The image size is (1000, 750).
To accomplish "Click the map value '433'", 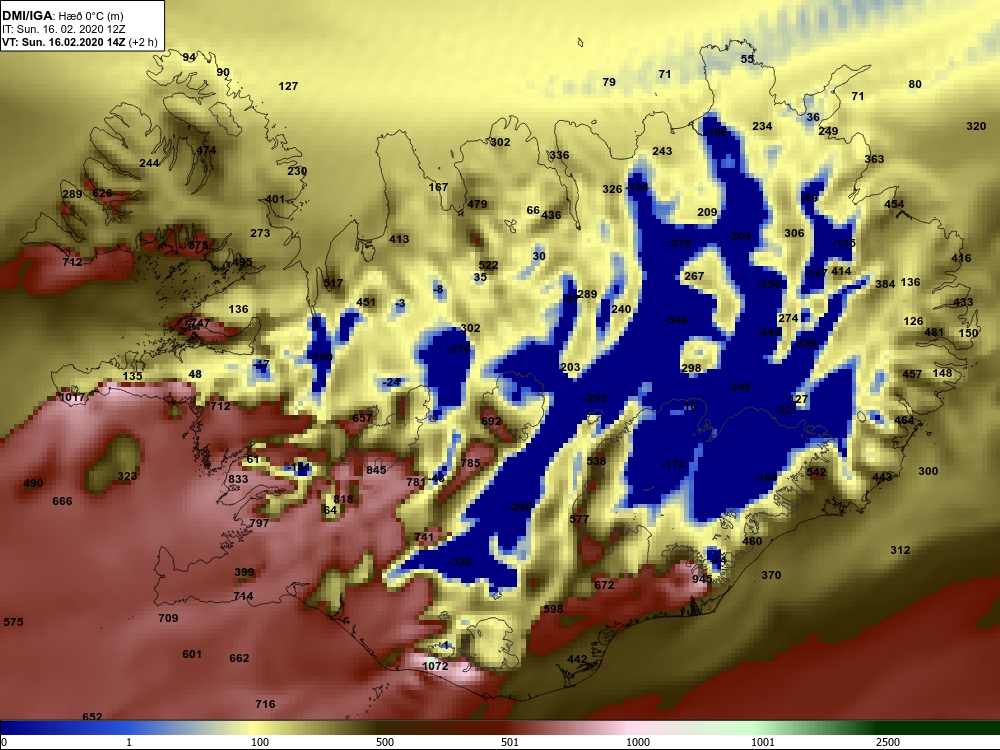I will point(962,302).
